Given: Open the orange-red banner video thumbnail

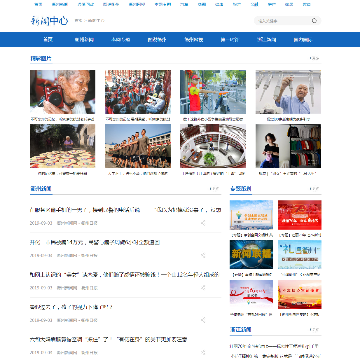Looking at the screenshot, I should 300,294.
